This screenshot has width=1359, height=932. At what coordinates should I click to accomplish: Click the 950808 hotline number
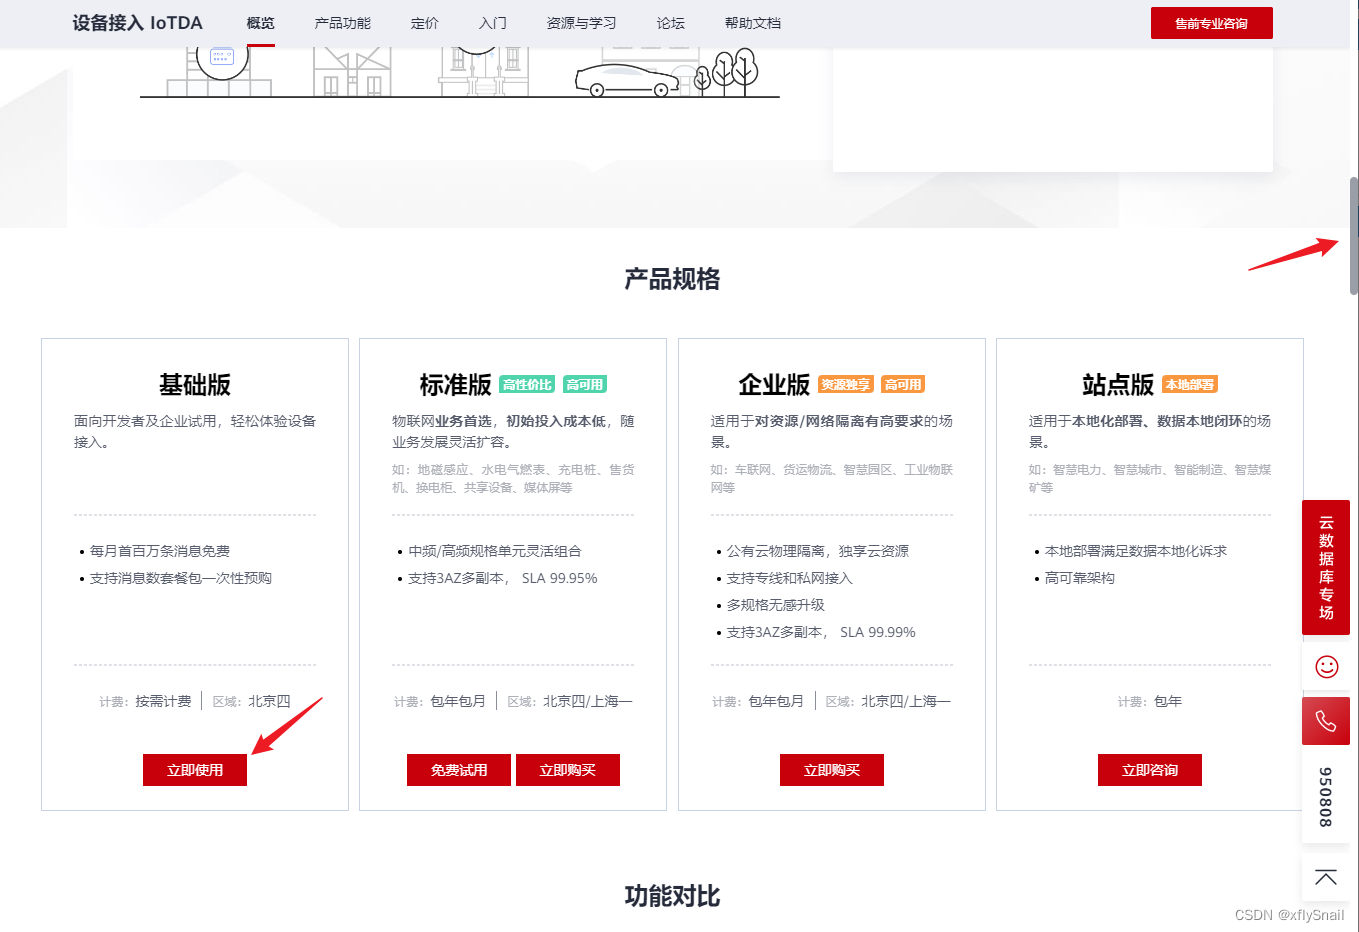tap(1326, 797)
